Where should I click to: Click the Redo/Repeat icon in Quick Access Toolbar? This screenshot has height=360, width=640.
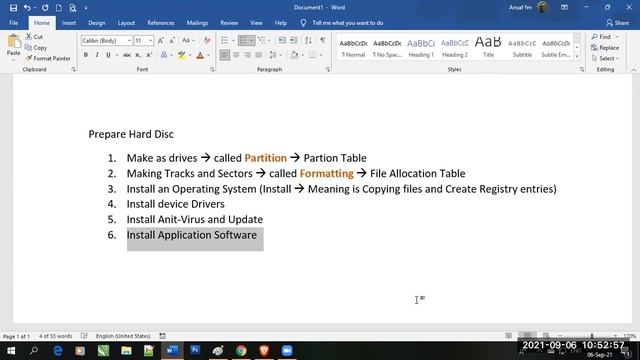pos(45,8)
